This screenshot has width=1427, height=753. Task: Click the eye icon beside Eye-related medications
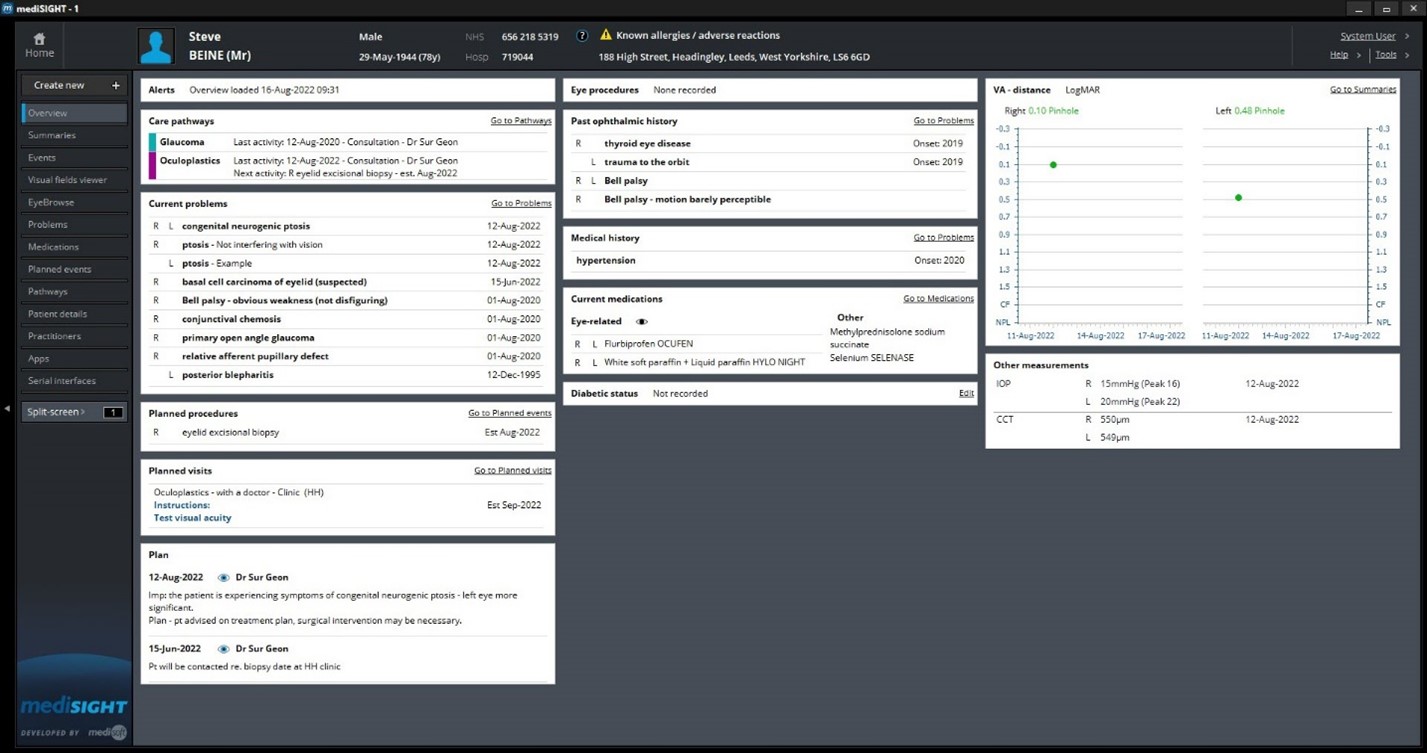point(642,322)
